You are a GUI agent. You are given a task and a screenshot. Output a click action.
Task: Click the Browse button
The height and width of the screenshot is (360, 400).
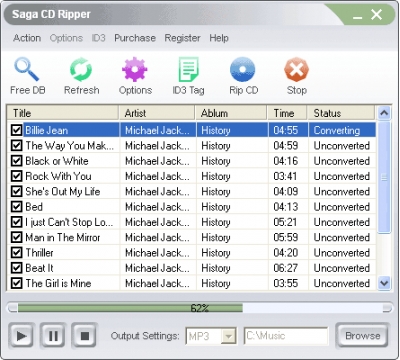(362, 335)
